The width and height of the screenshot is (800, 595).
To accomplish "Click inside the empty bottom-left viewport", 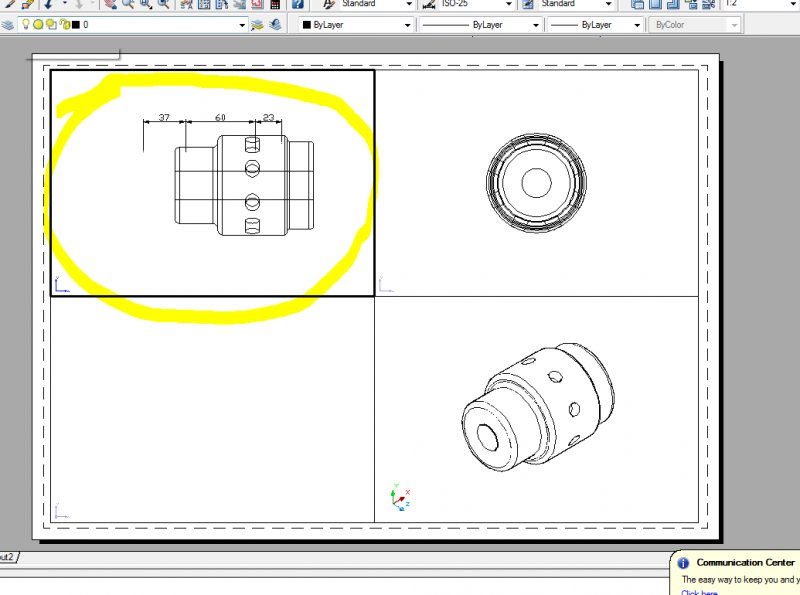I will [212, 409].
